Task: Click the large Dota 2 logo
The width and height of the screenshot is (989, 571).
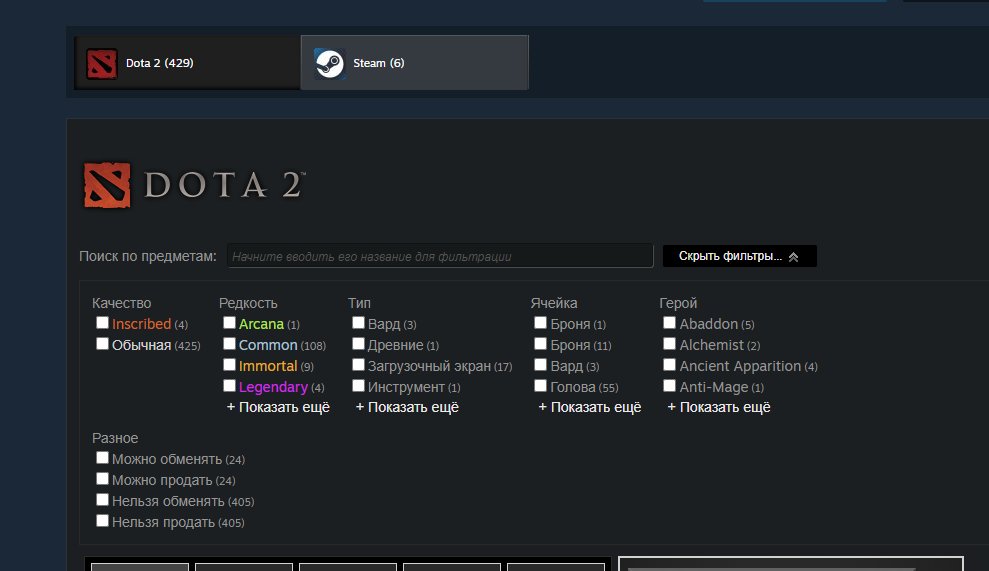Action: pos(194,186)
